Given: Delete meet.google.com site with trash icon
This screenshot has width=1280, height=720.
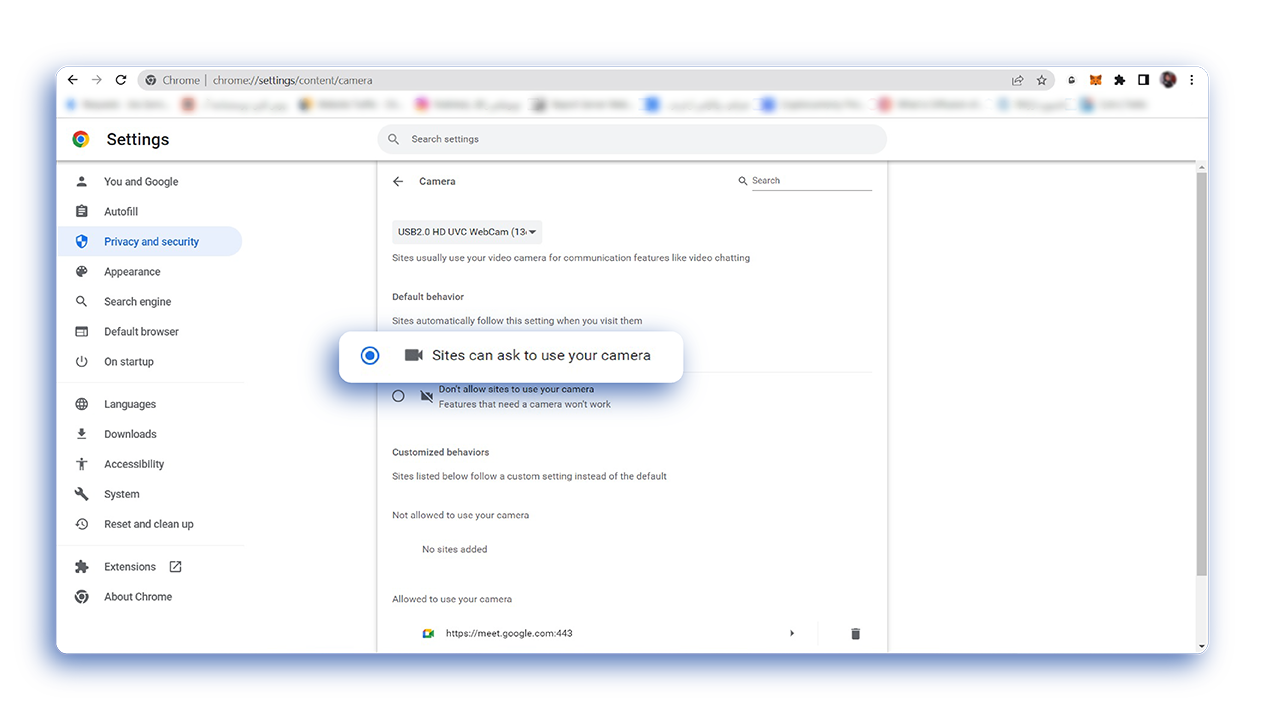Looking at the screenshot, I should coord(855,633).
